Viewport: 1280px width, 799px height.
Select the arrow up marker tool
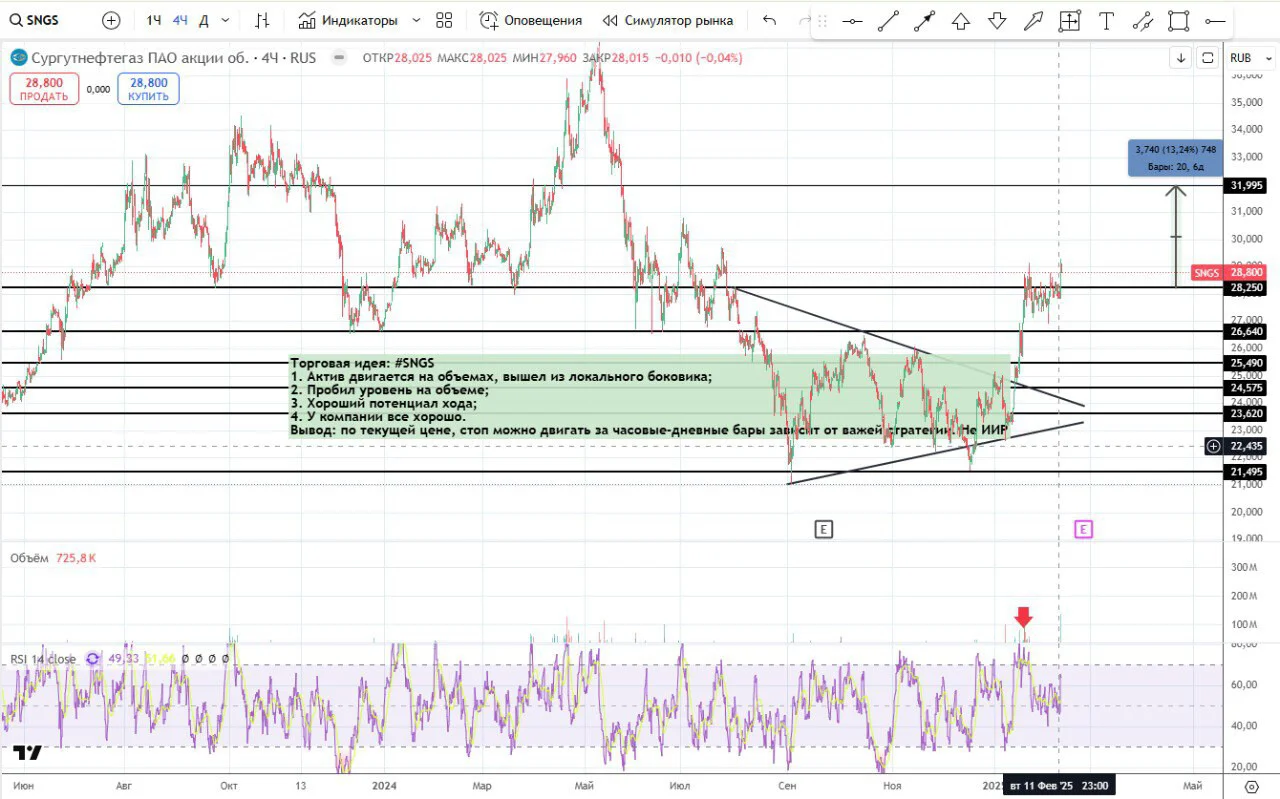coord(961,21)
